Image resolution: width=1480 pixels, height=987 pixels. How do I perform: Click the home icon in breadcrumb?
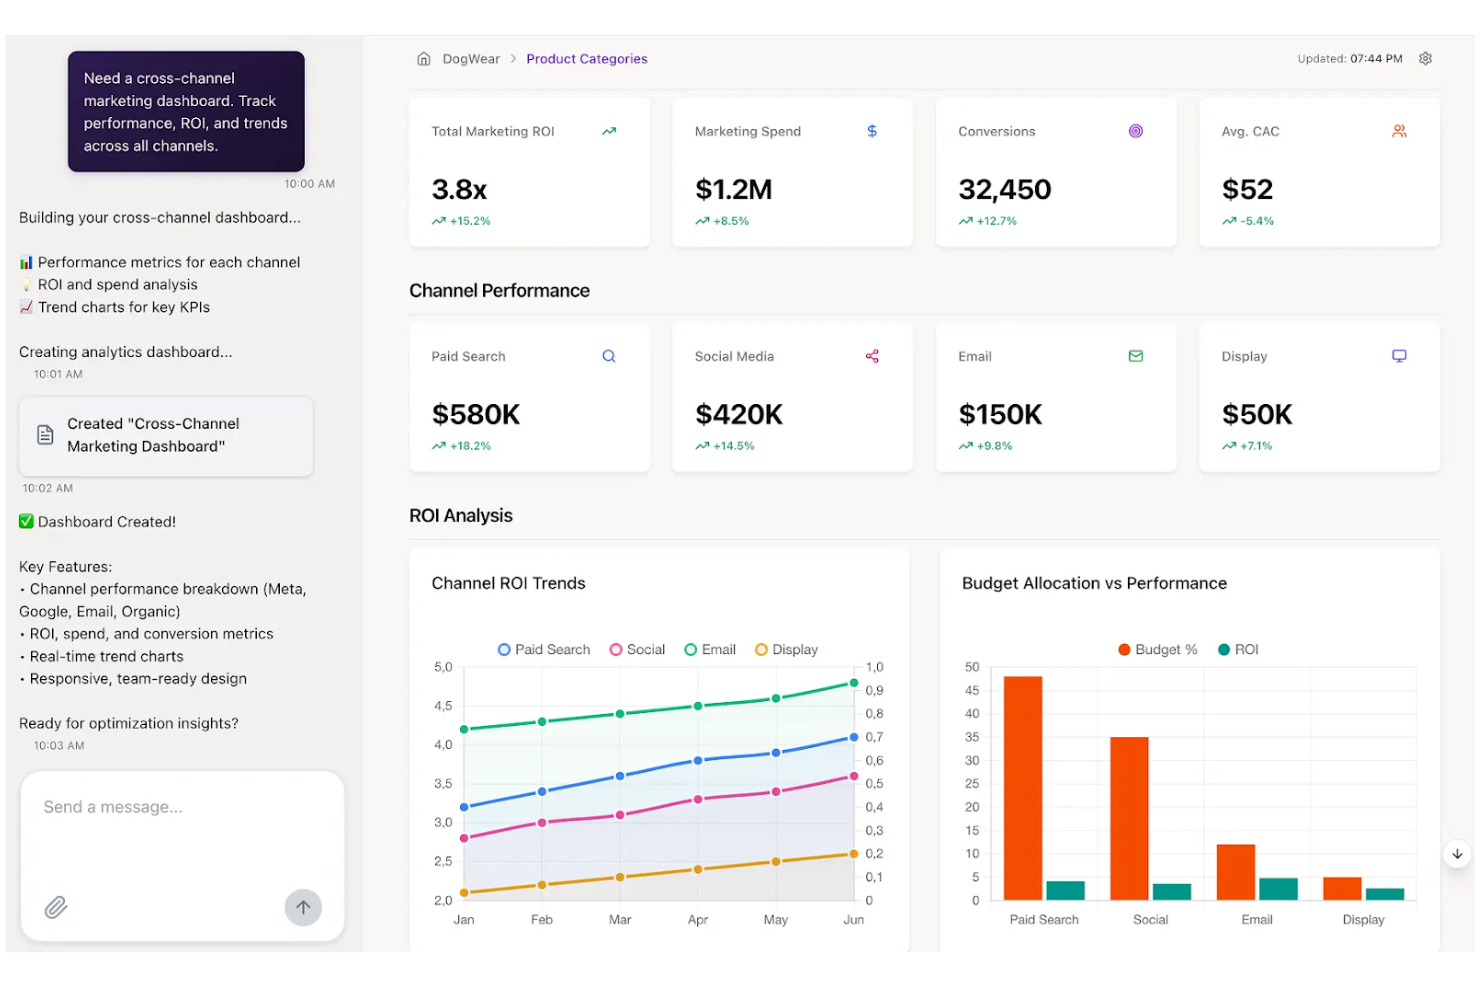point(424,59)
